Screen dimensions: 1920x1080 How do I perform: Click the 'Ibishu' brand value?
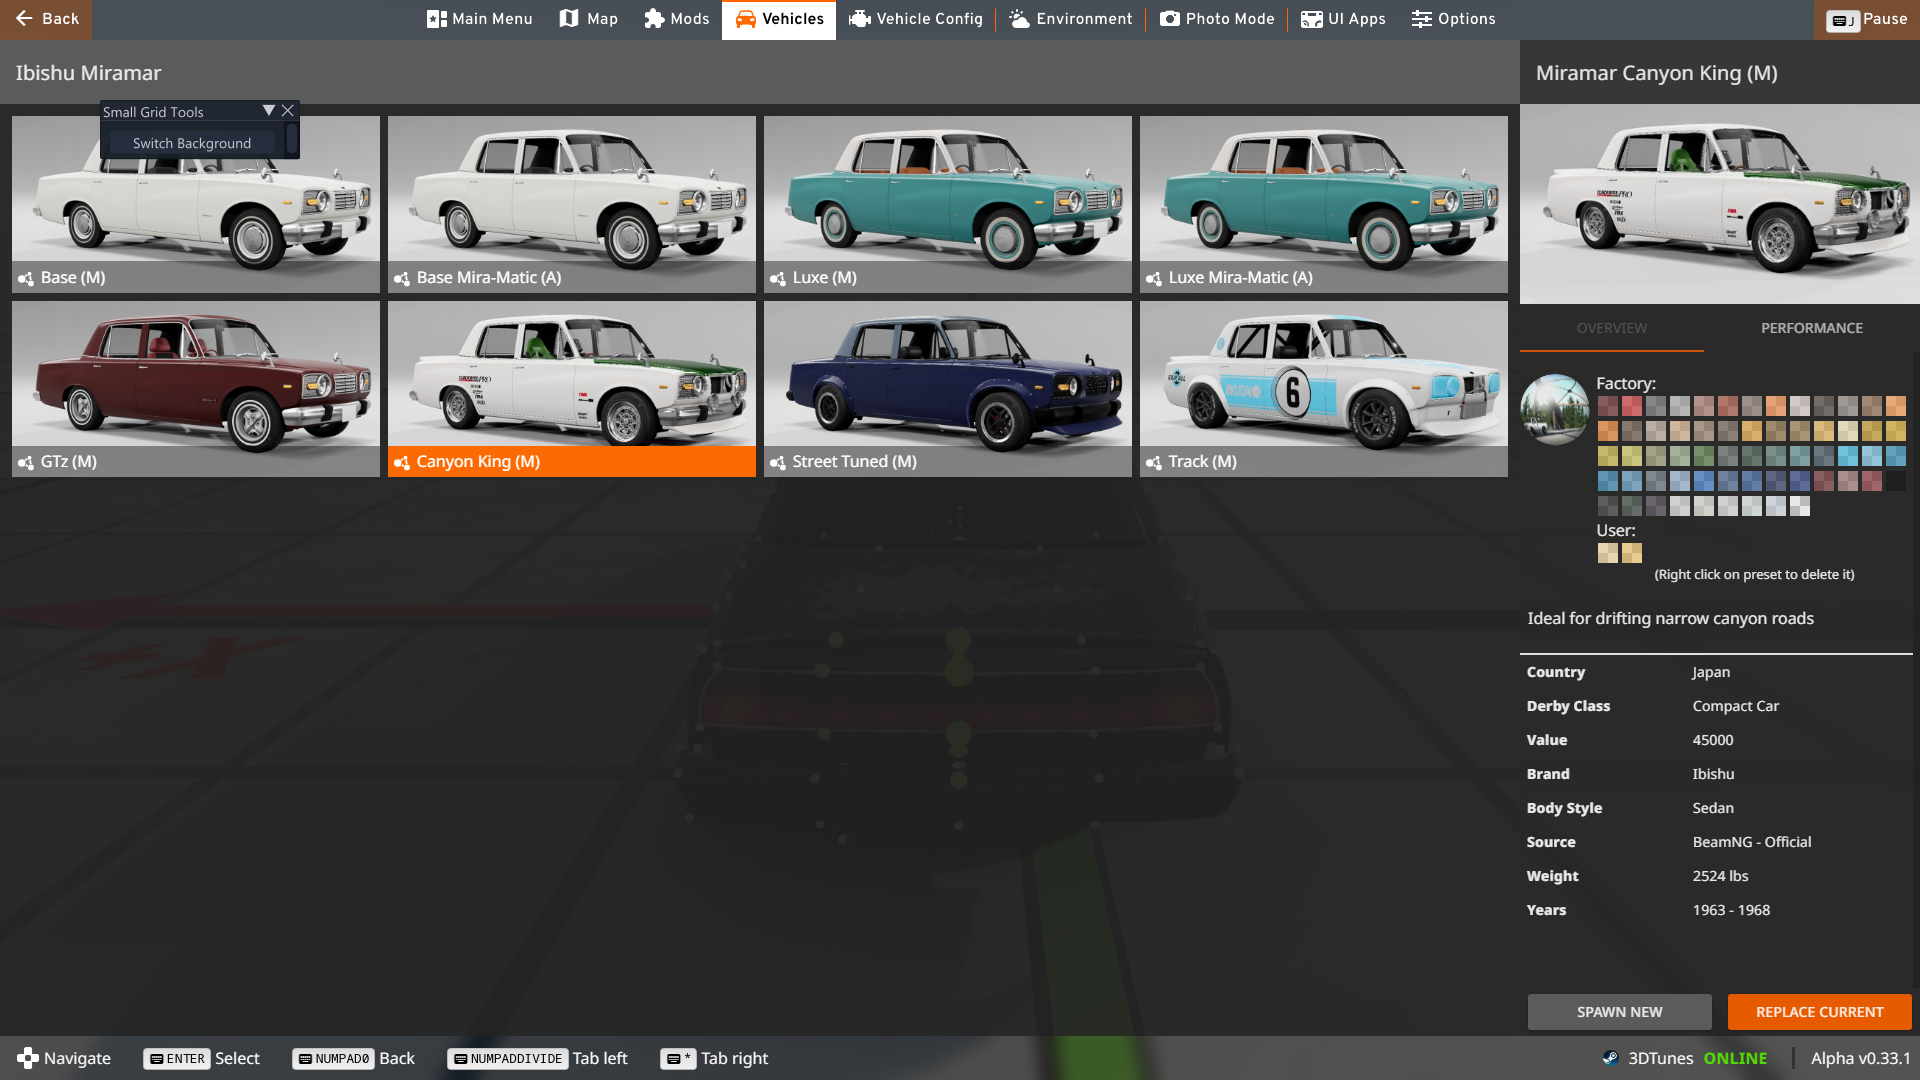(x=1713, y=774)
